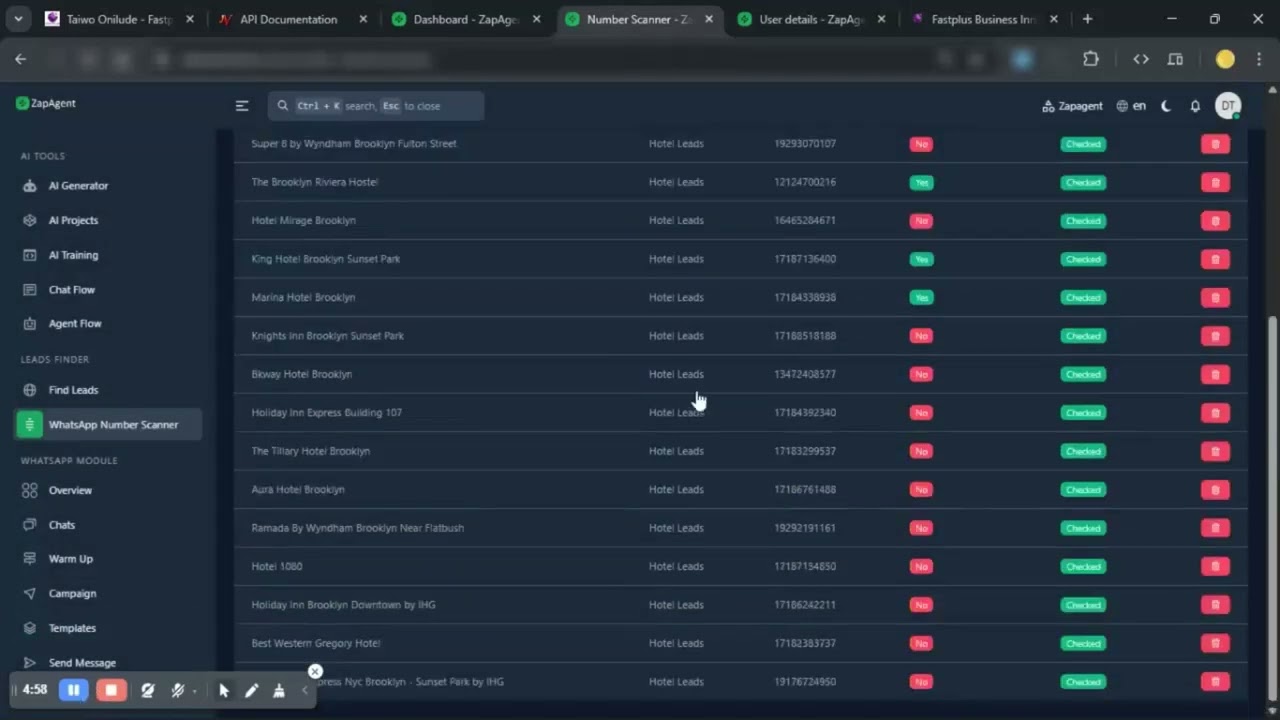Delete the Bkway Hotel Brooklyn row
Viewport: 1280px width, 720px height.
pyautogui.click(x=1215, y=375)
